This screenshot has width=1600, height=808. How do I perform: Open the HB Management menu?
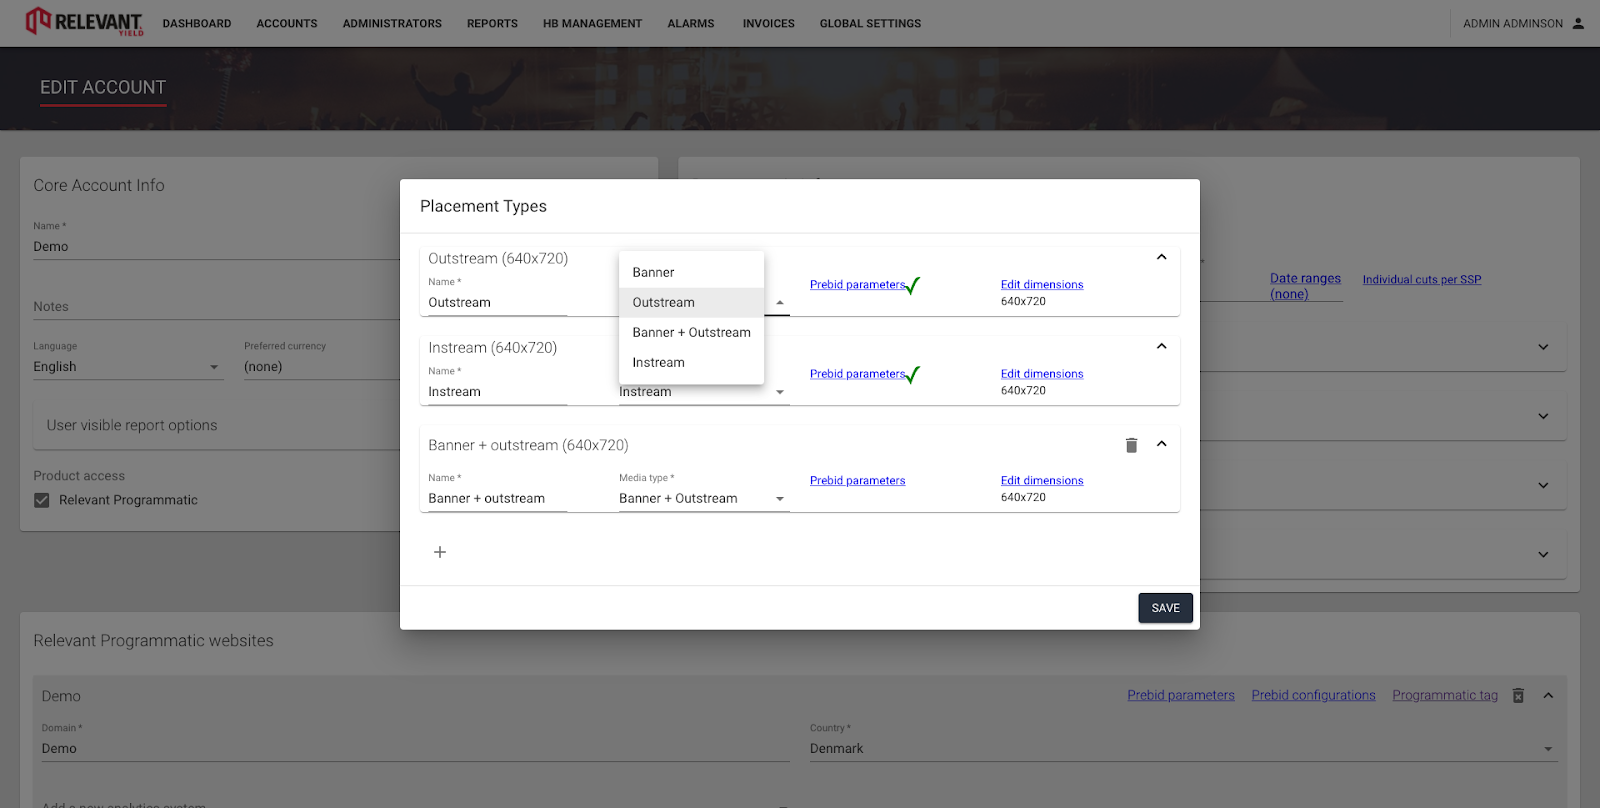click(x=593, y=23)
